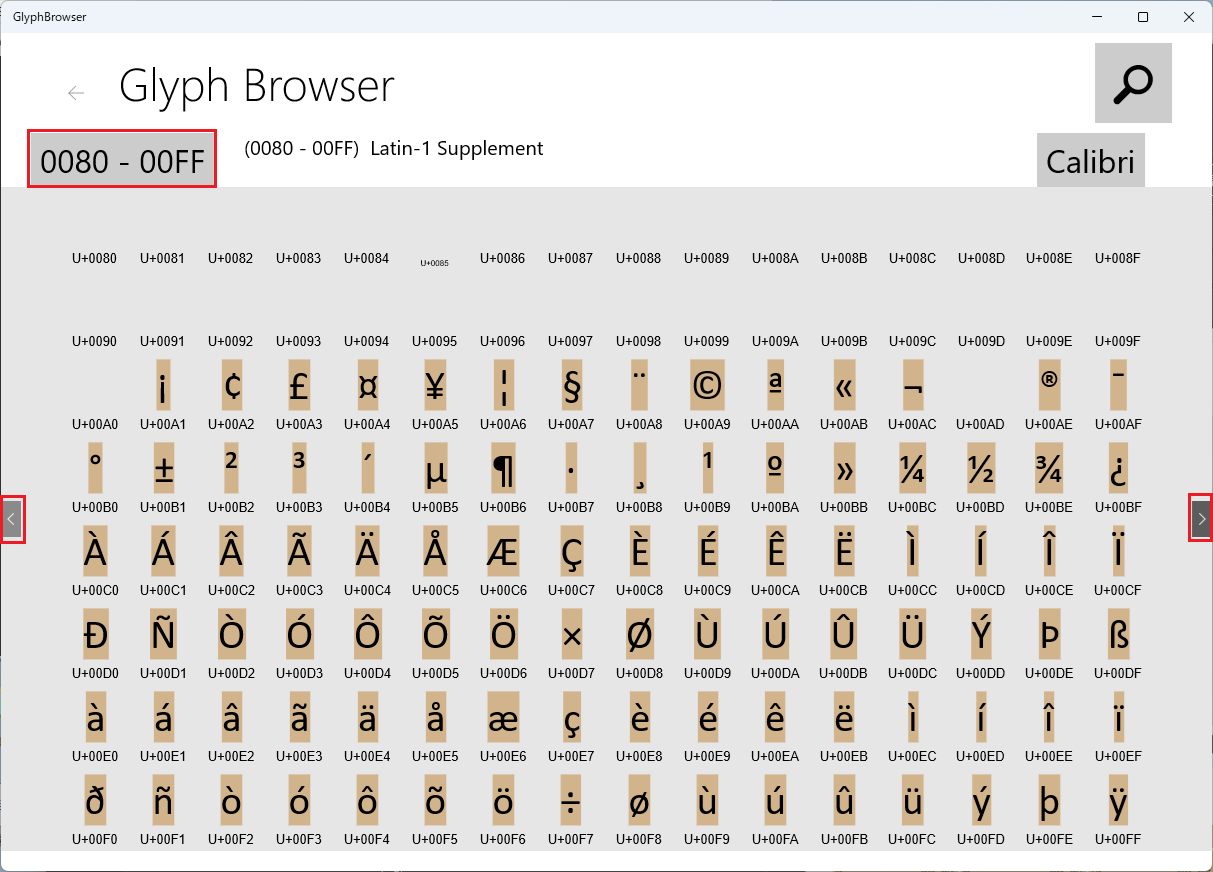Go to previous Unicode block with left chevron
The image size is (1213, 872).
coord(13,519)
